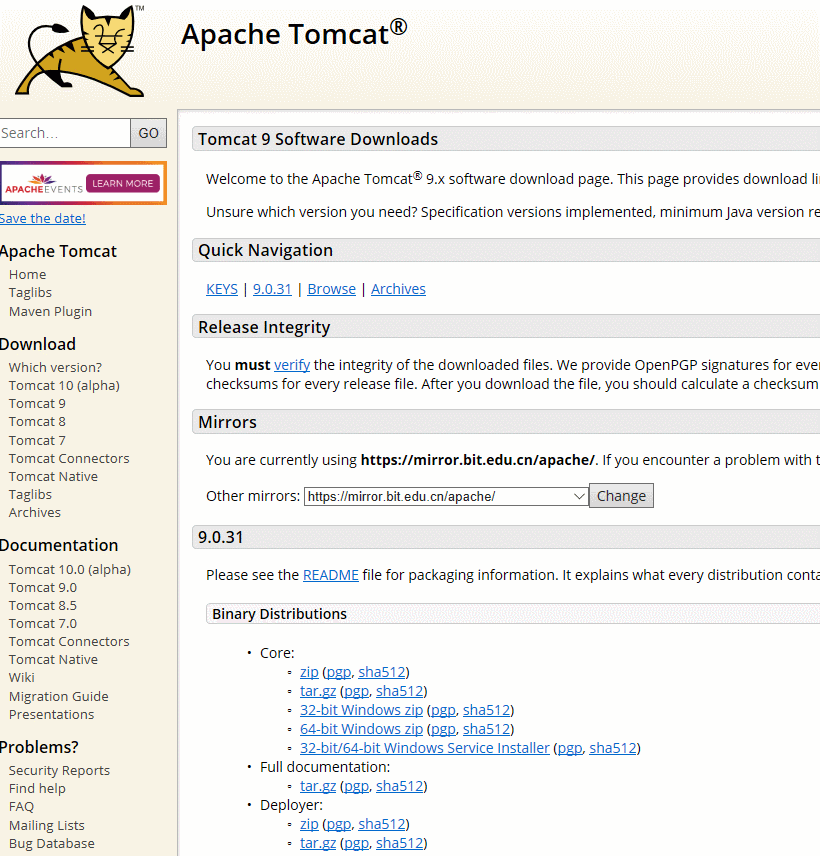Open pgp signature for Core tar.gz

pyautogui.click(x=356, y=692)
